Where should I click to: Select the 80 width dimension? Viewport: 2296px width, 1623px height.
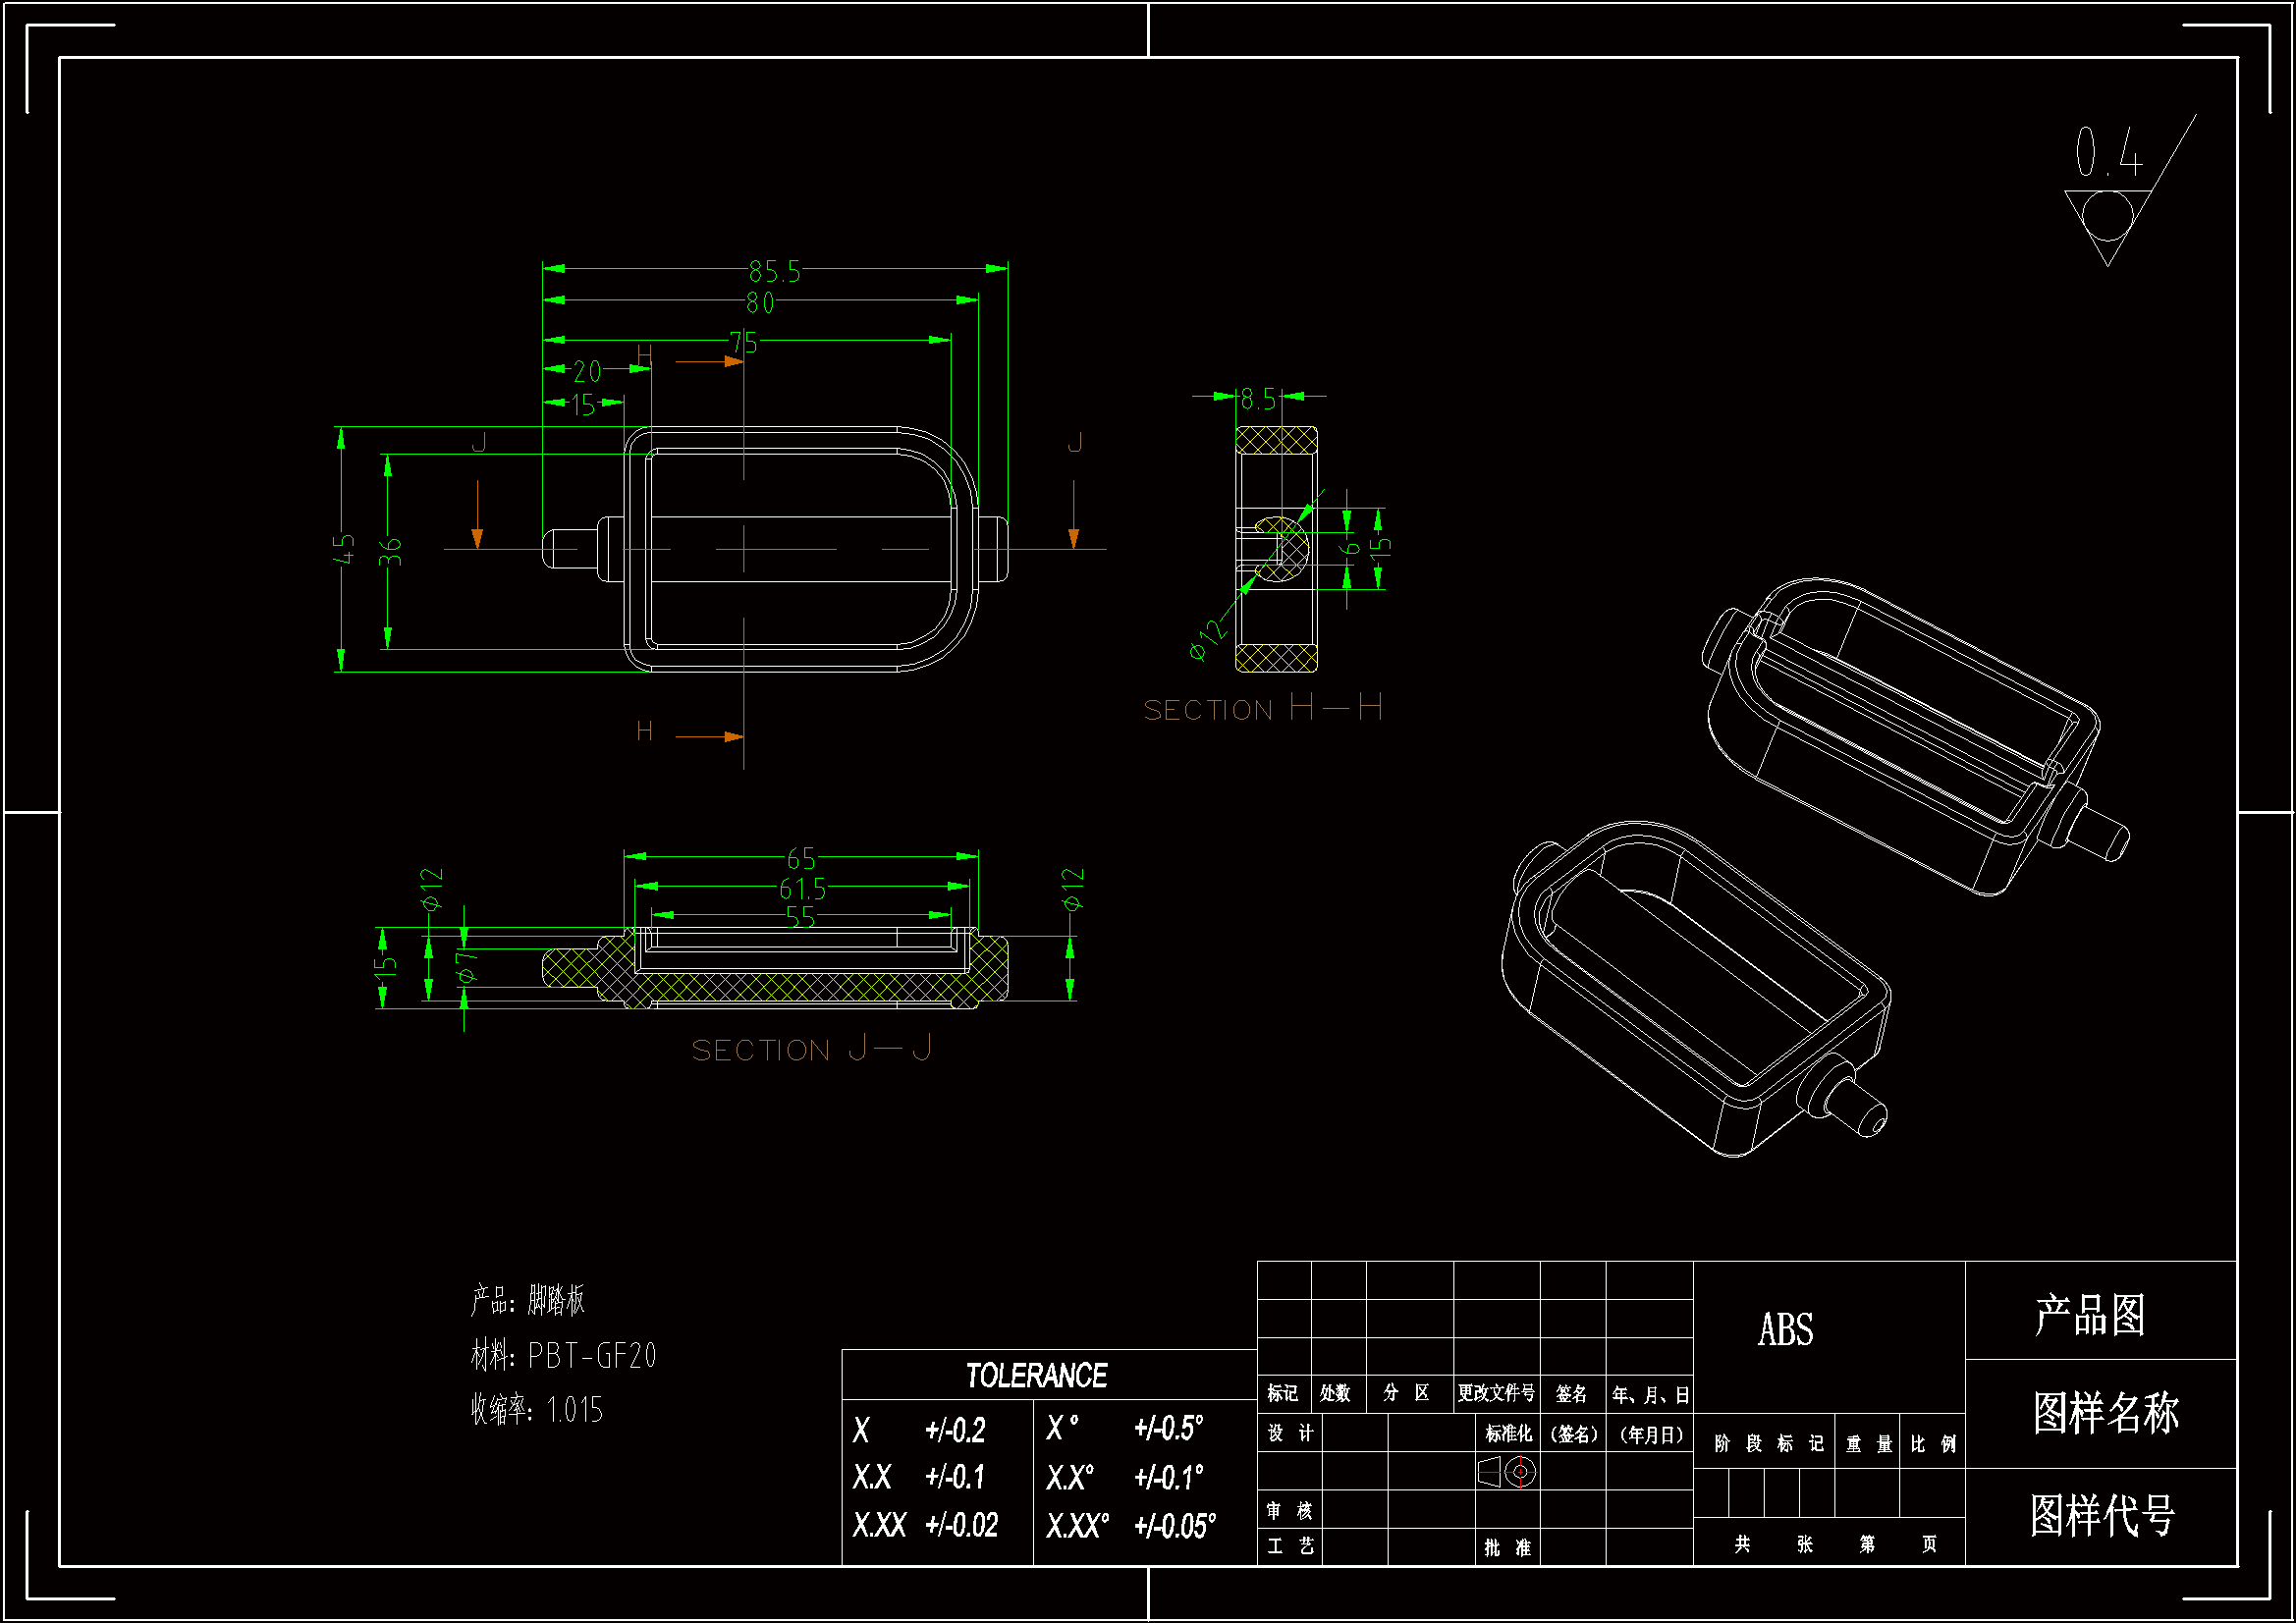tap(760, 303)
